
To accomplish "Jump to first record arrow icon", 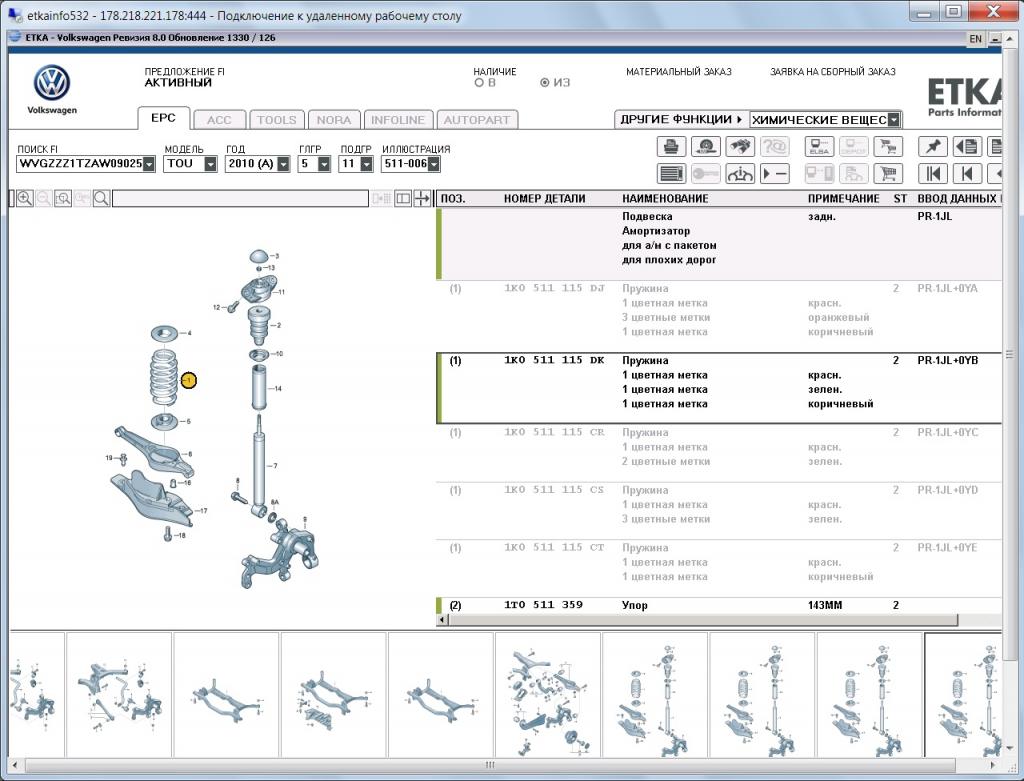I will tap(932, 174).
